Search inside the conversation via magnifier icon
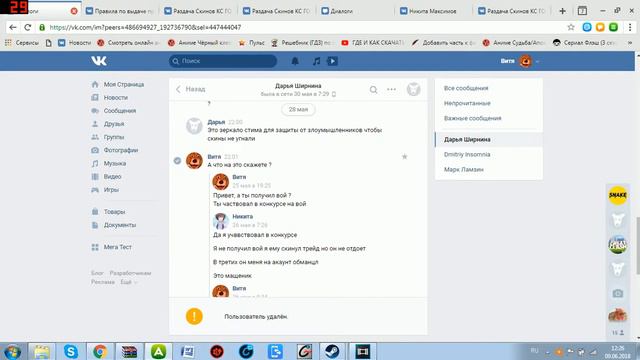 coord(373,89)
